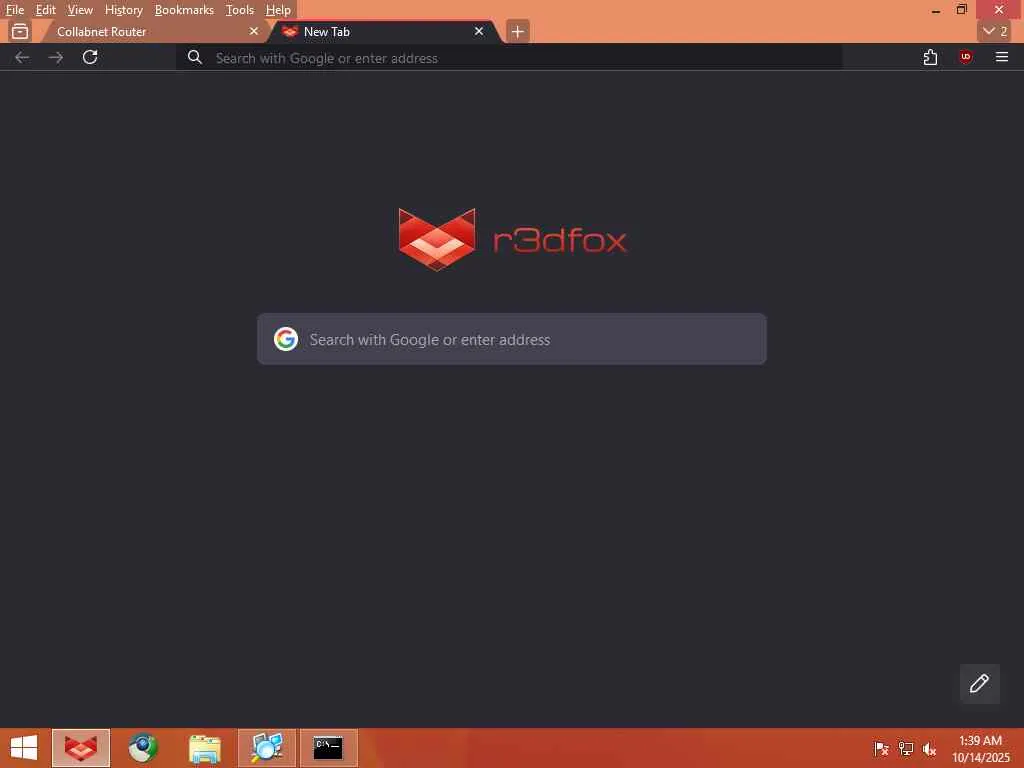Focus the center Google search box
The image size is (1024, 768).
tap(512, 339)
